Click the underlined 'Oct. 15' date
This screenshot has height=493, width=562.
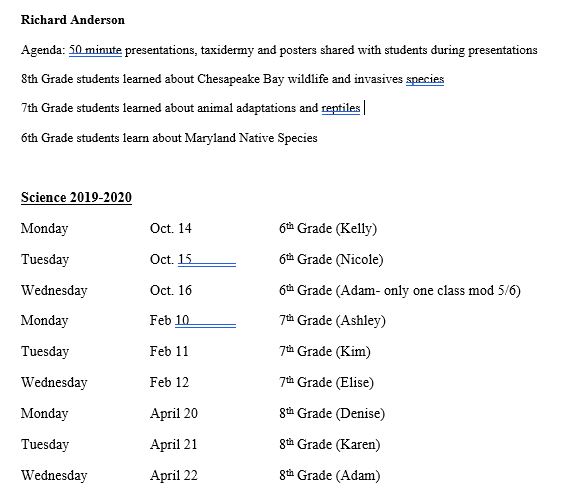tap(171, 259)
